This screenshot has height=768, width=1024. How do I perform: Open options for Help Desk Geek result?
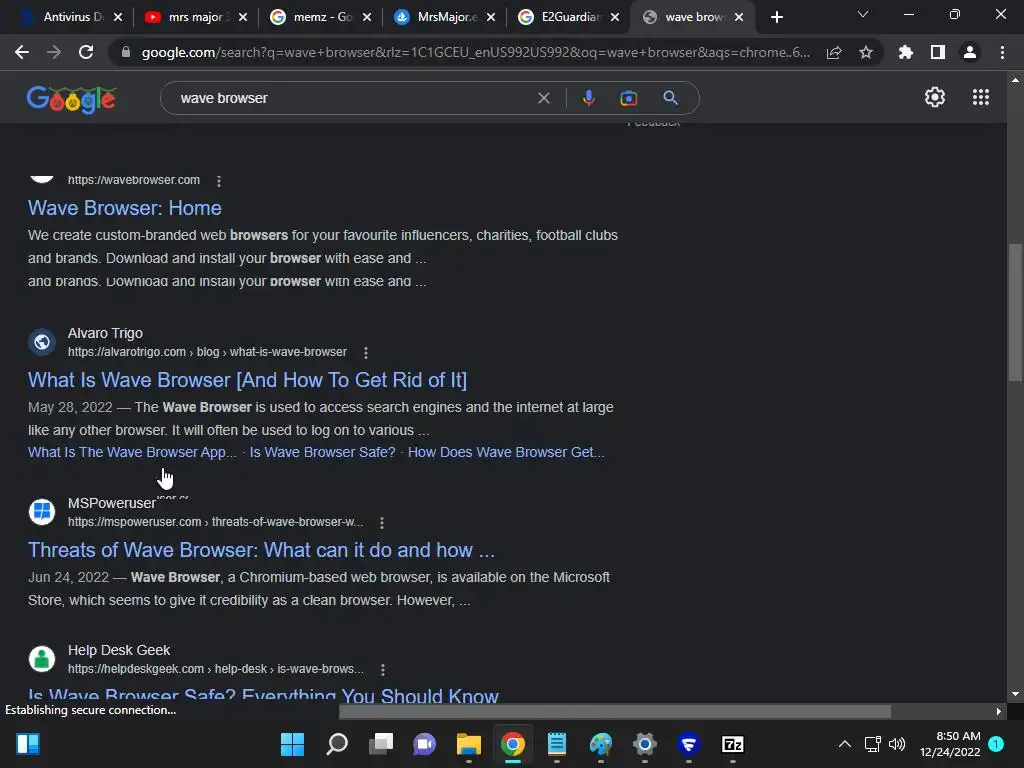[x=383, y=669]
